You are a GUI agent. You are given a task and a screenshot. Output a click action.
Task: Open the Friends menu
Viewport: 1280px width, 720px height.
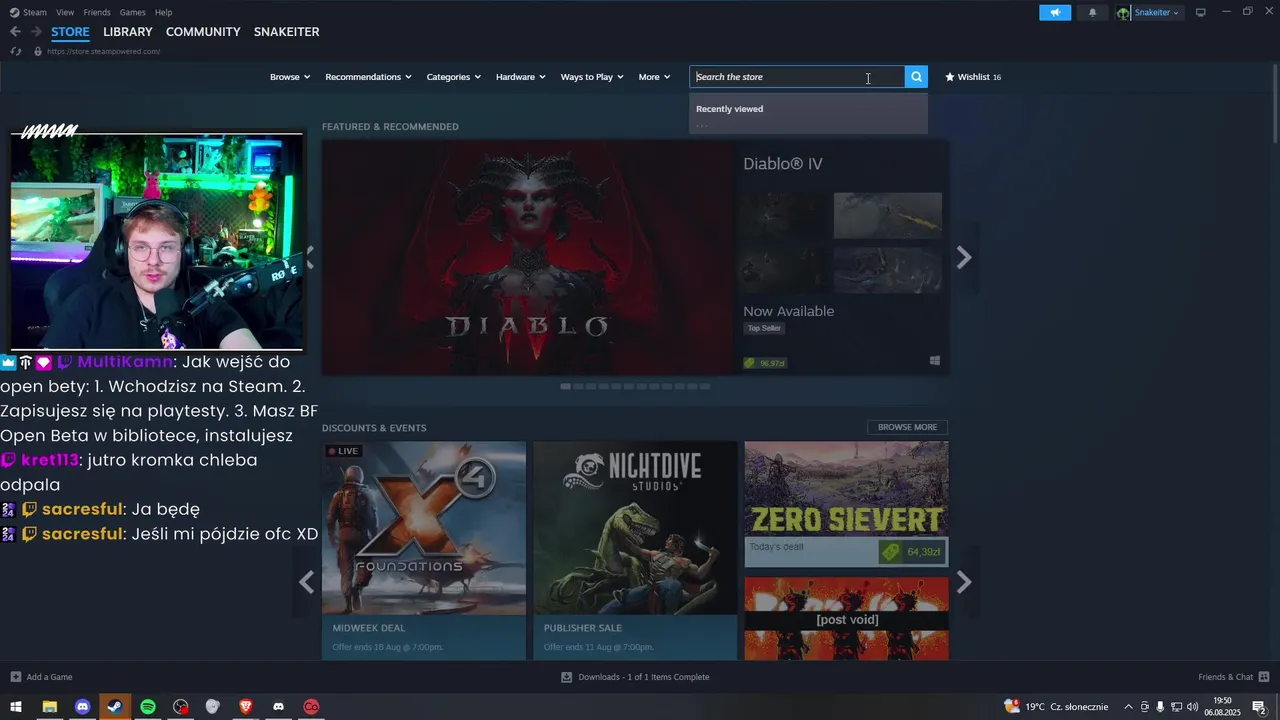[x=97, y=12]
